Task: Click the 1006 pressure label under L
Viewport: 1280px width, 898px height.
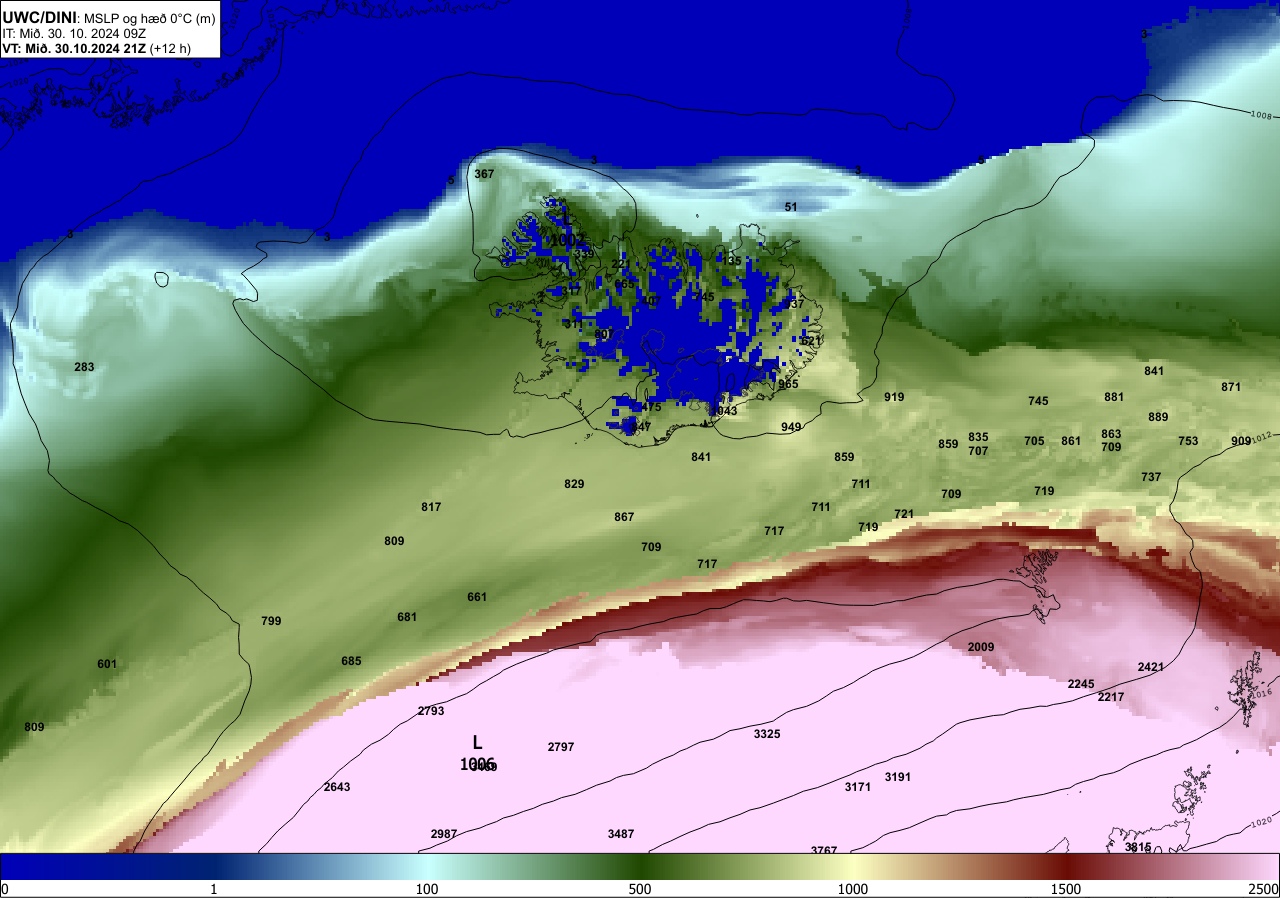Action: (x=477, y=764)
